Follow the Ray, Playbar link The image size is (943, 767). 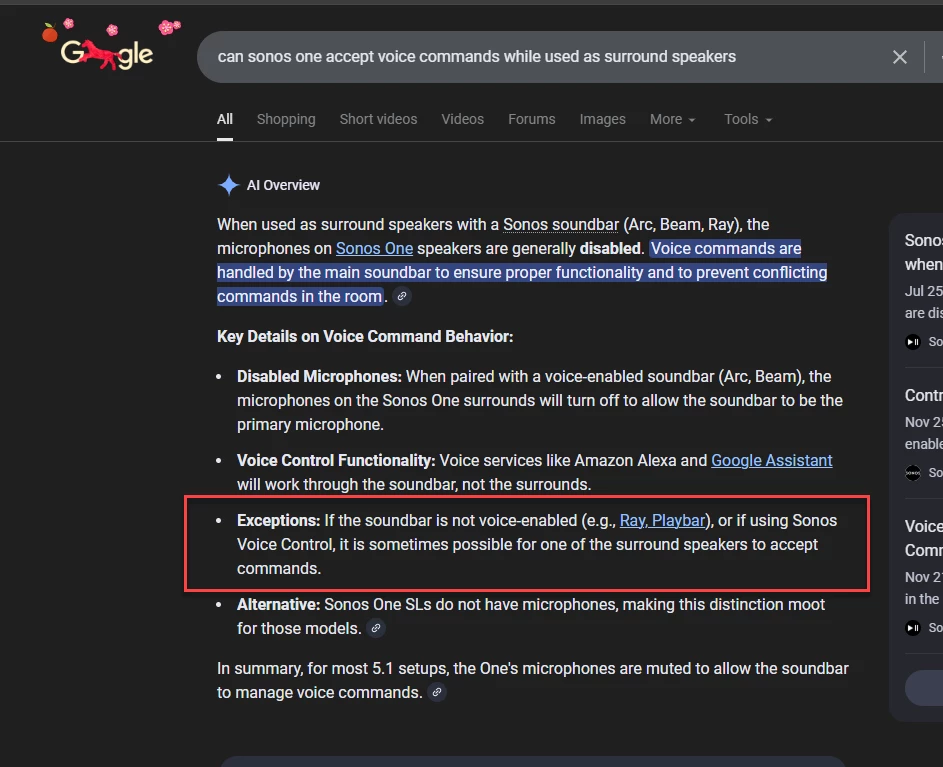tap(662, 520)
